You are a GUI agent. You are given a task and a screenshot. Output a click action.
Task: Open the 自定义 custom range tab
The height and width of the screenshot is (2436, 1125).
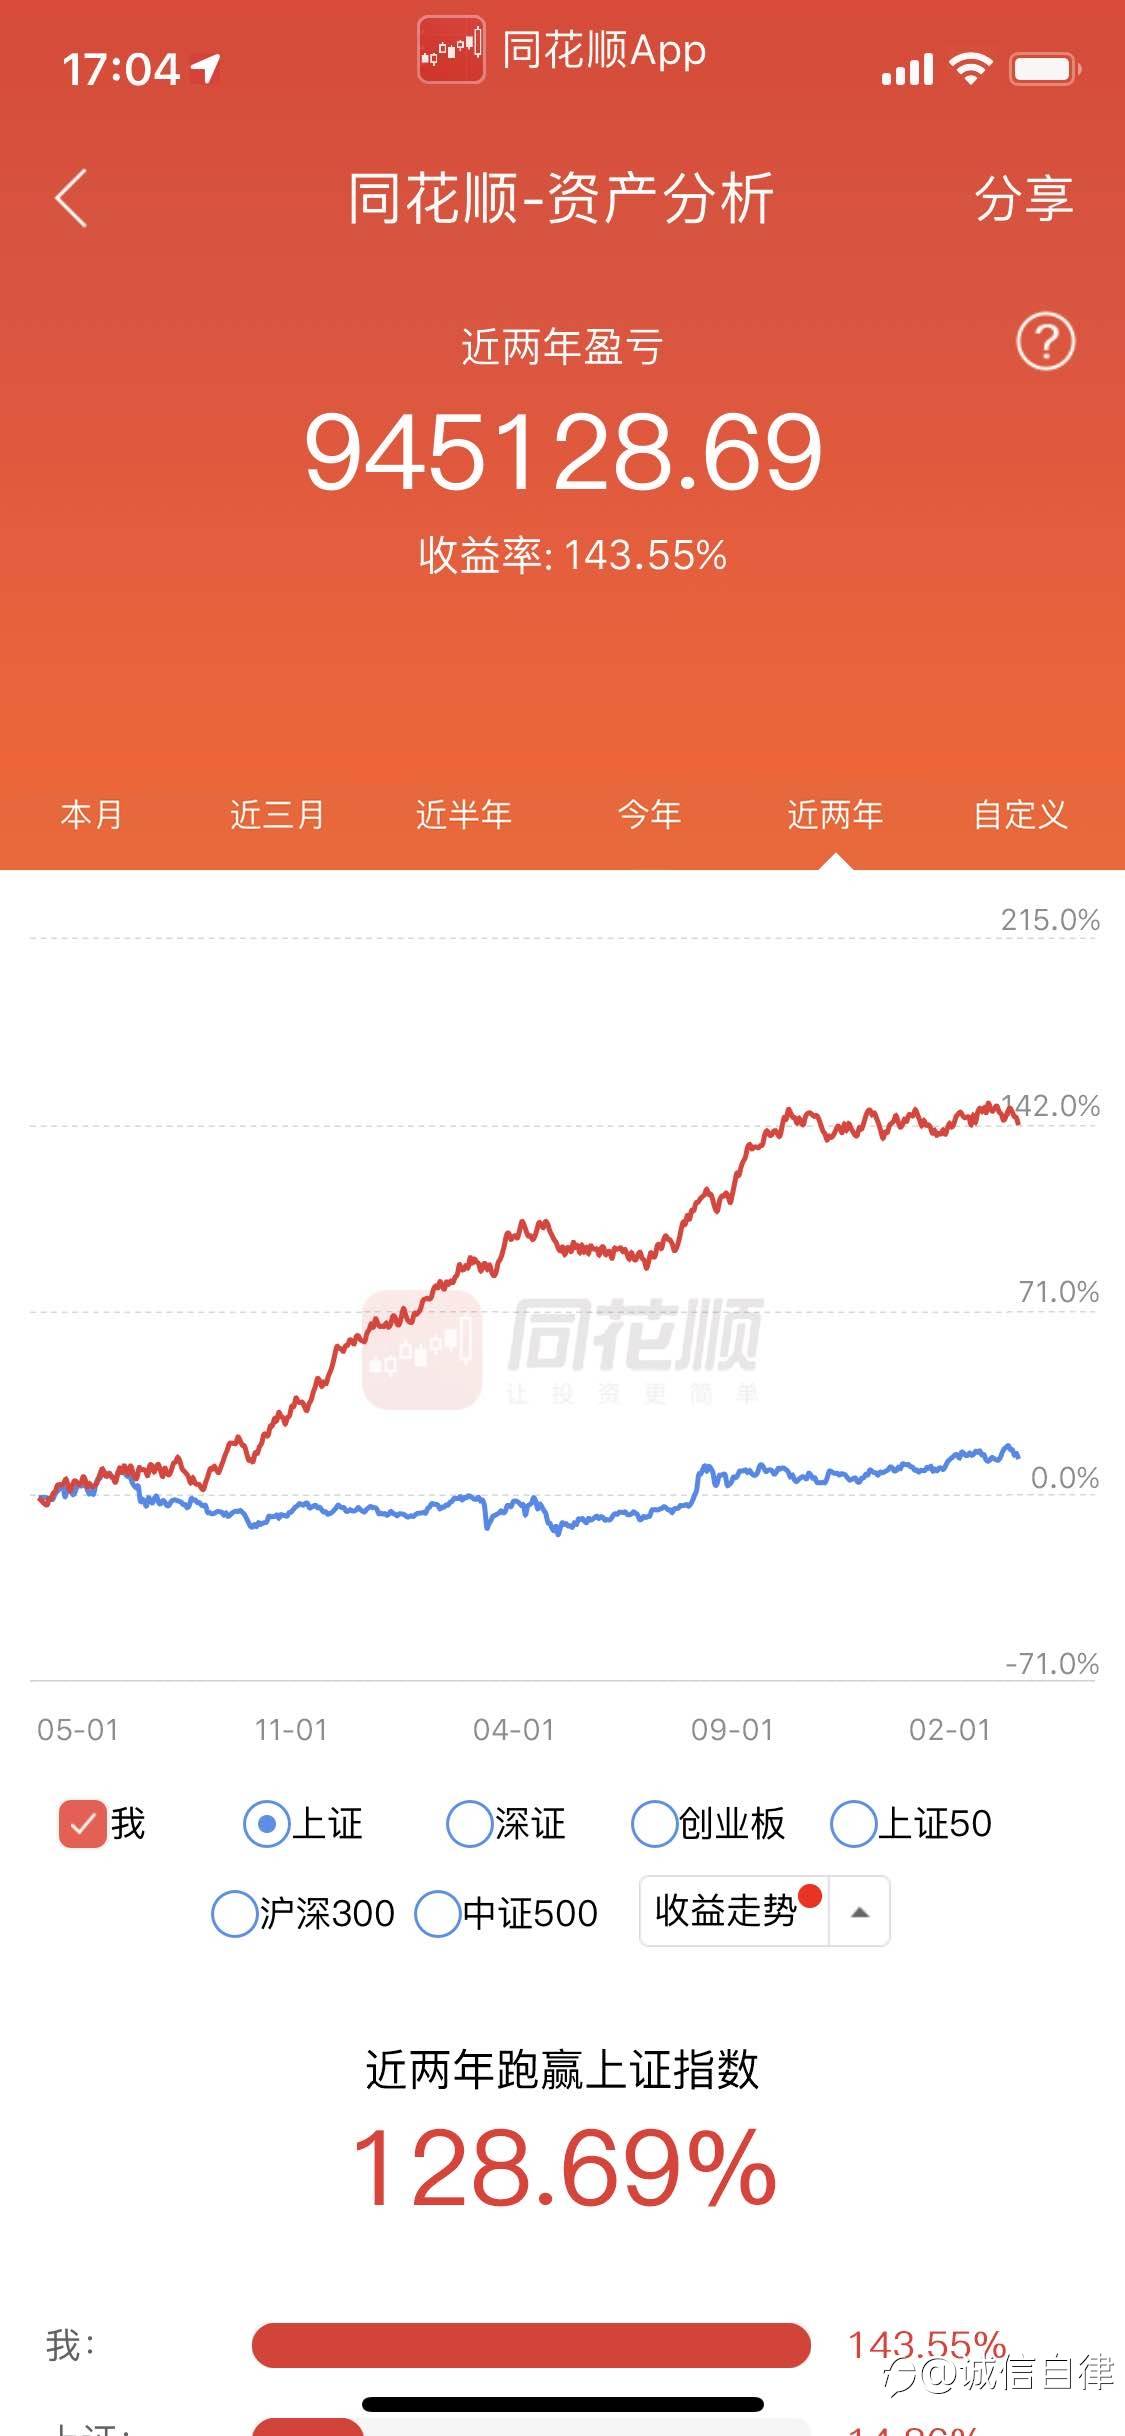(1020, 815)
